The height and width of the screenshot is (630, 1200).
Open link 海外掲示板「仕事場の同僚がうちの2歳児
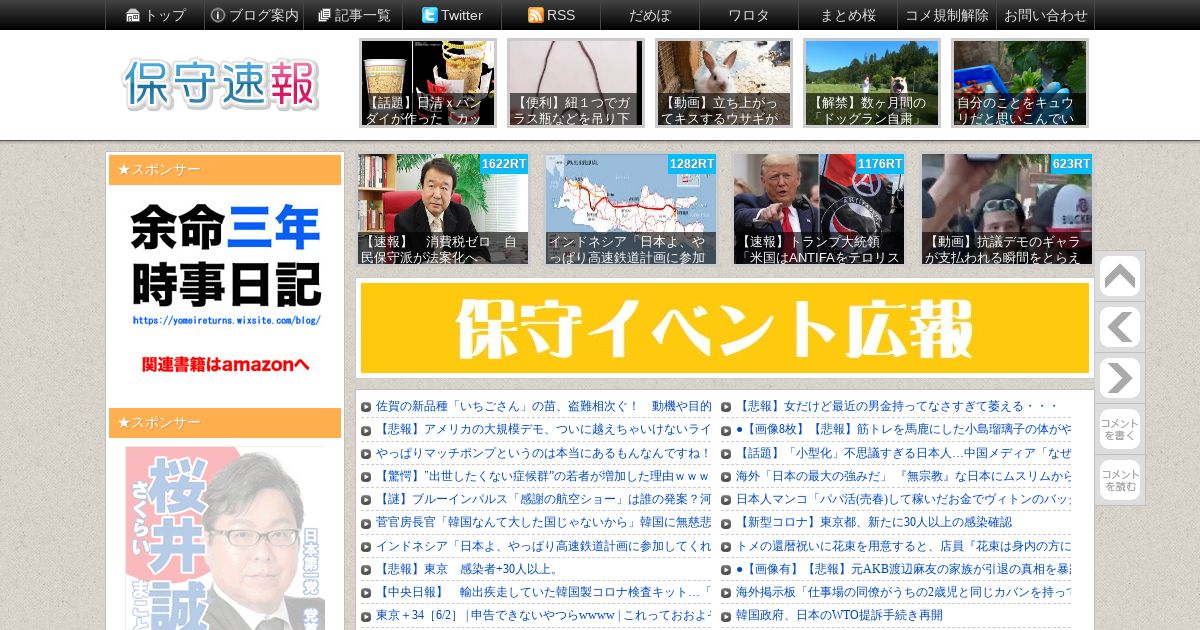pyautogui.click(x=903, y=592)
